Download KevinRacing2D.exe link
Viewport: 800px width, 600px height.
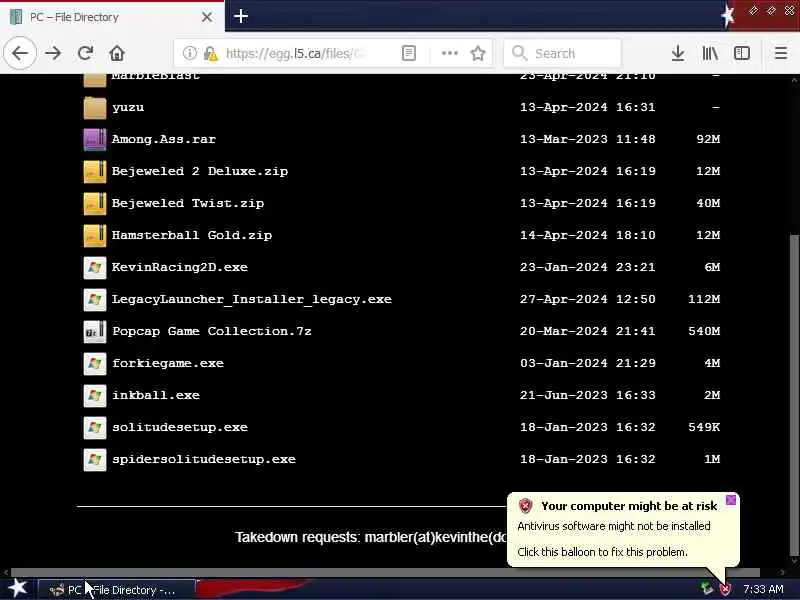coord(180,267)
